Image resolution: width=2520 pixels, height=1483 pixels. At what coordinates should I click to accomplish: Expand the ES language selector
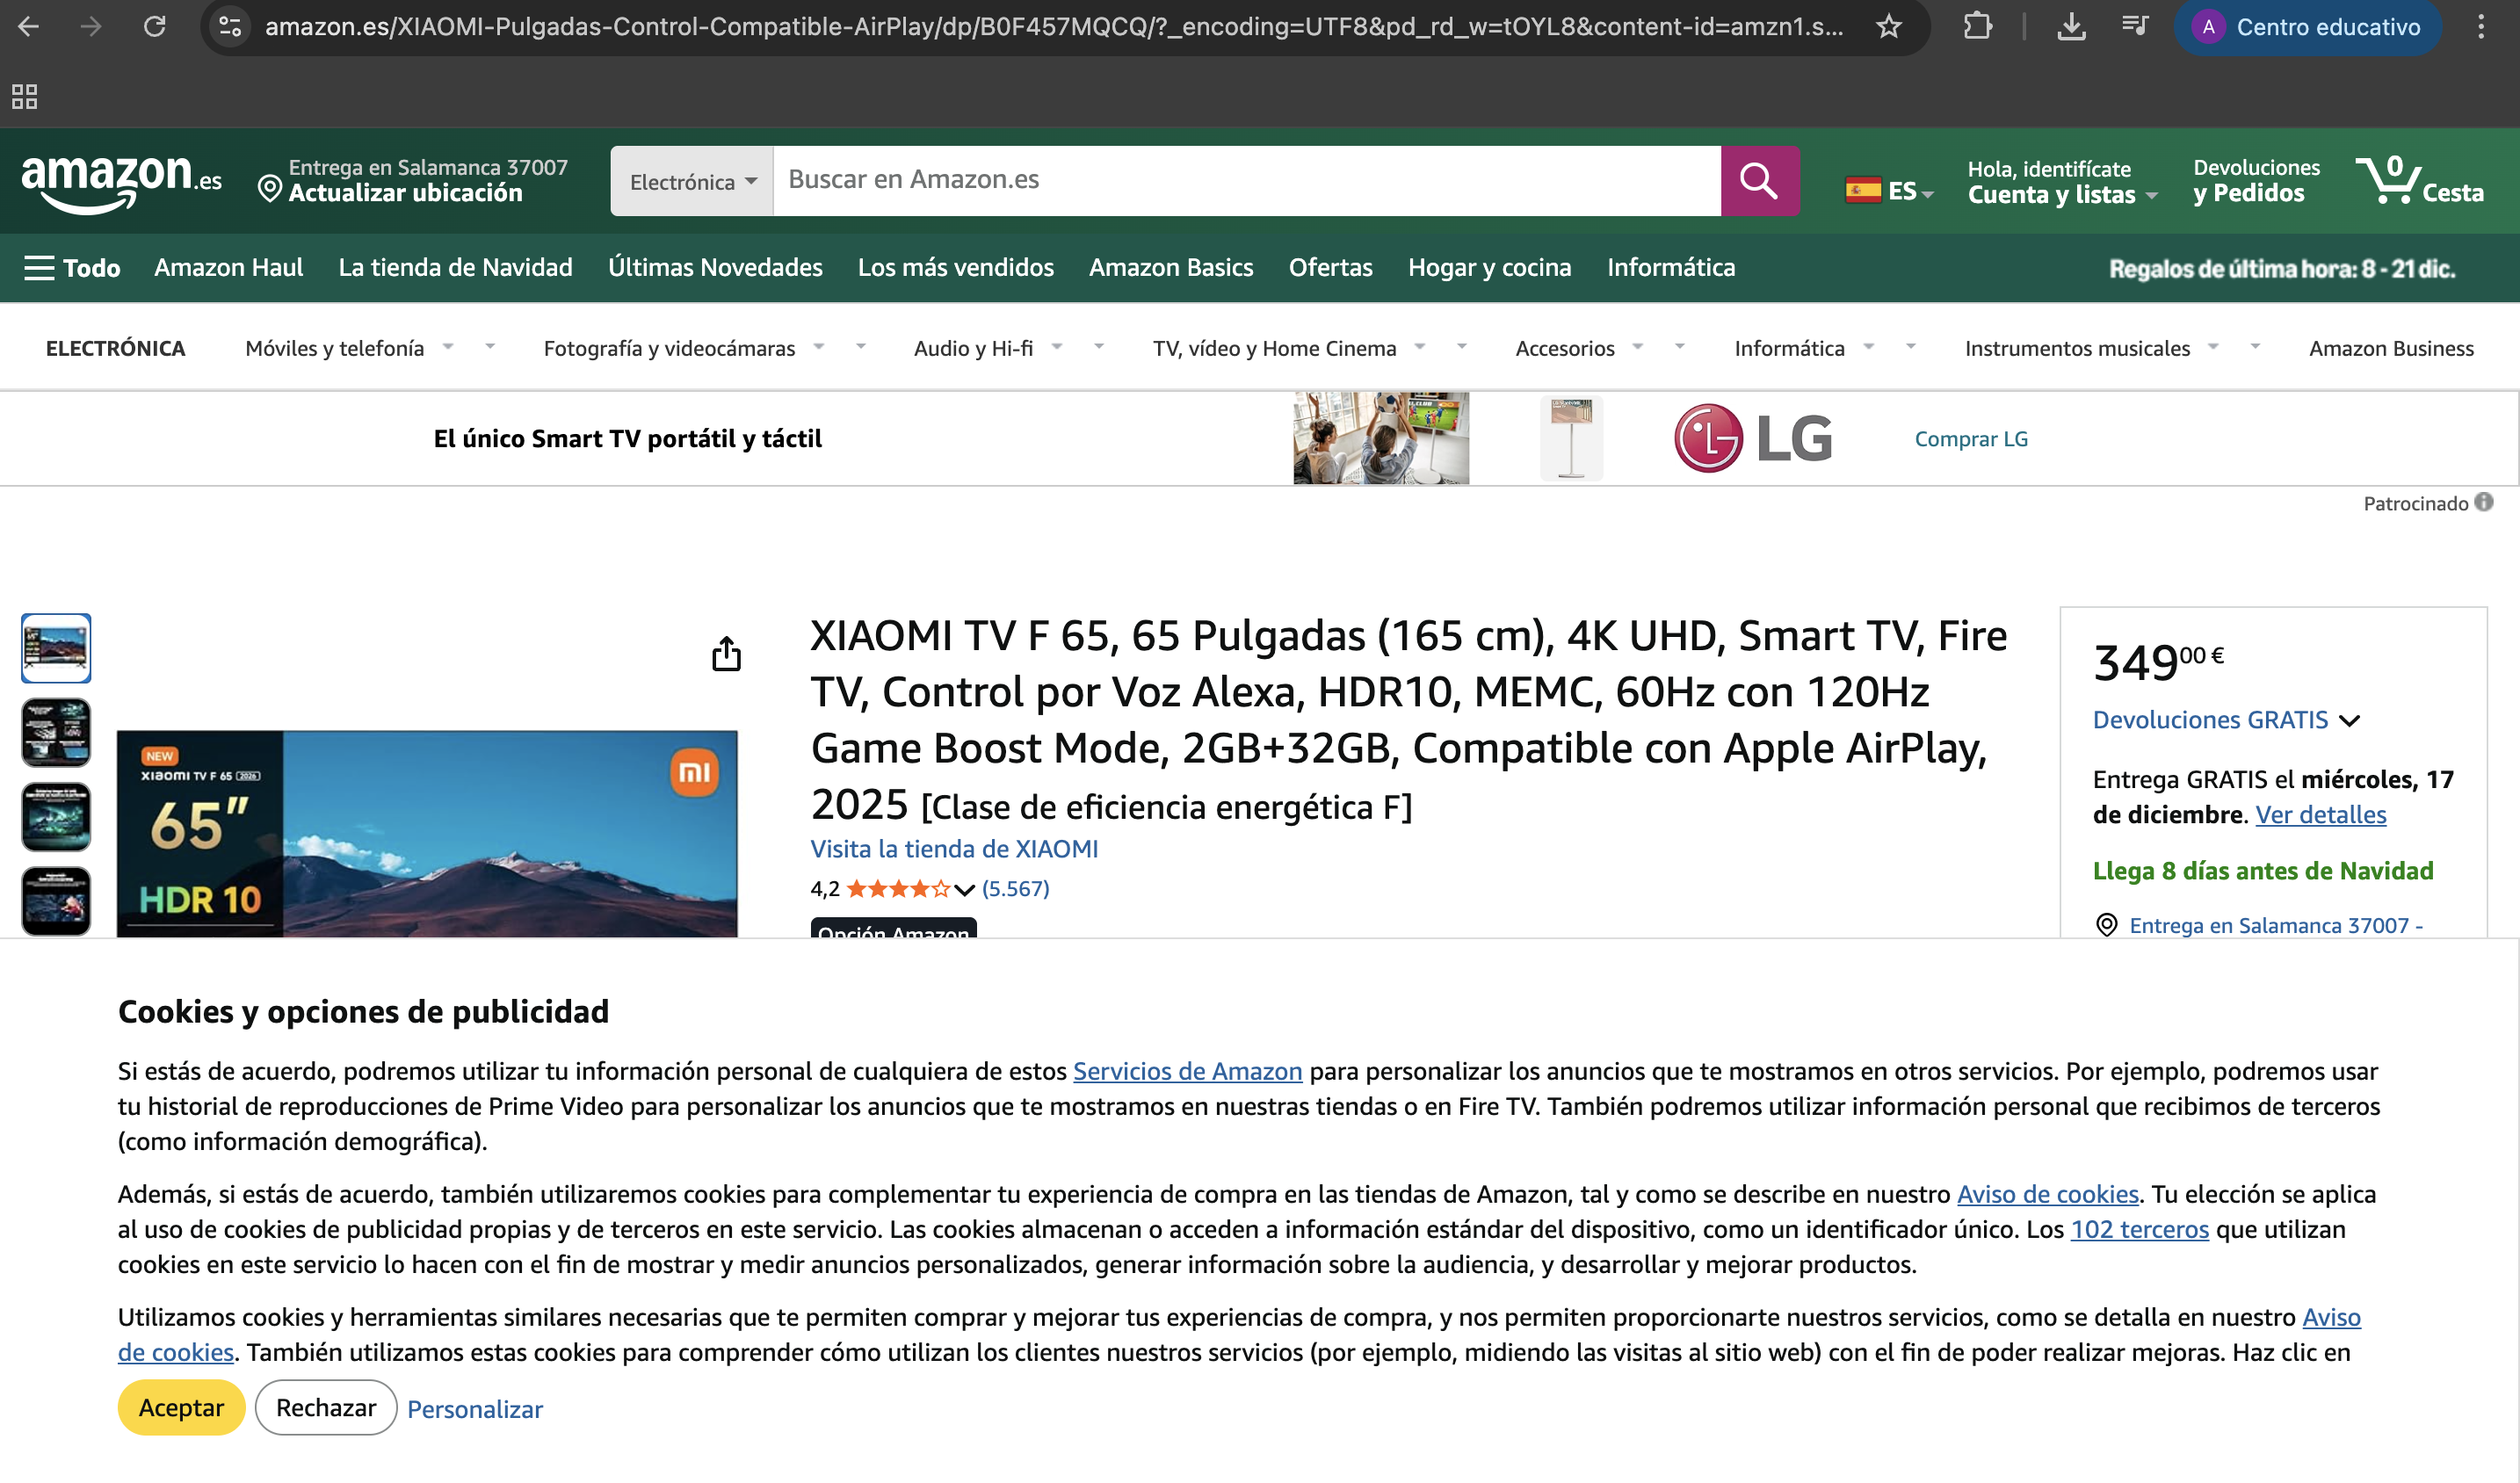pyautogui.click(x=1888, y=190)
